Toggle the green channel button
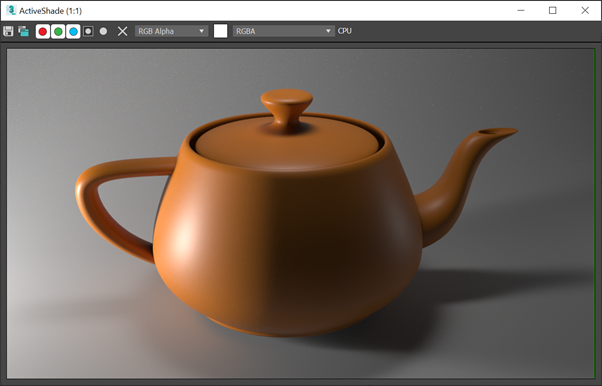The image size is (602, 386). (58, 31)
